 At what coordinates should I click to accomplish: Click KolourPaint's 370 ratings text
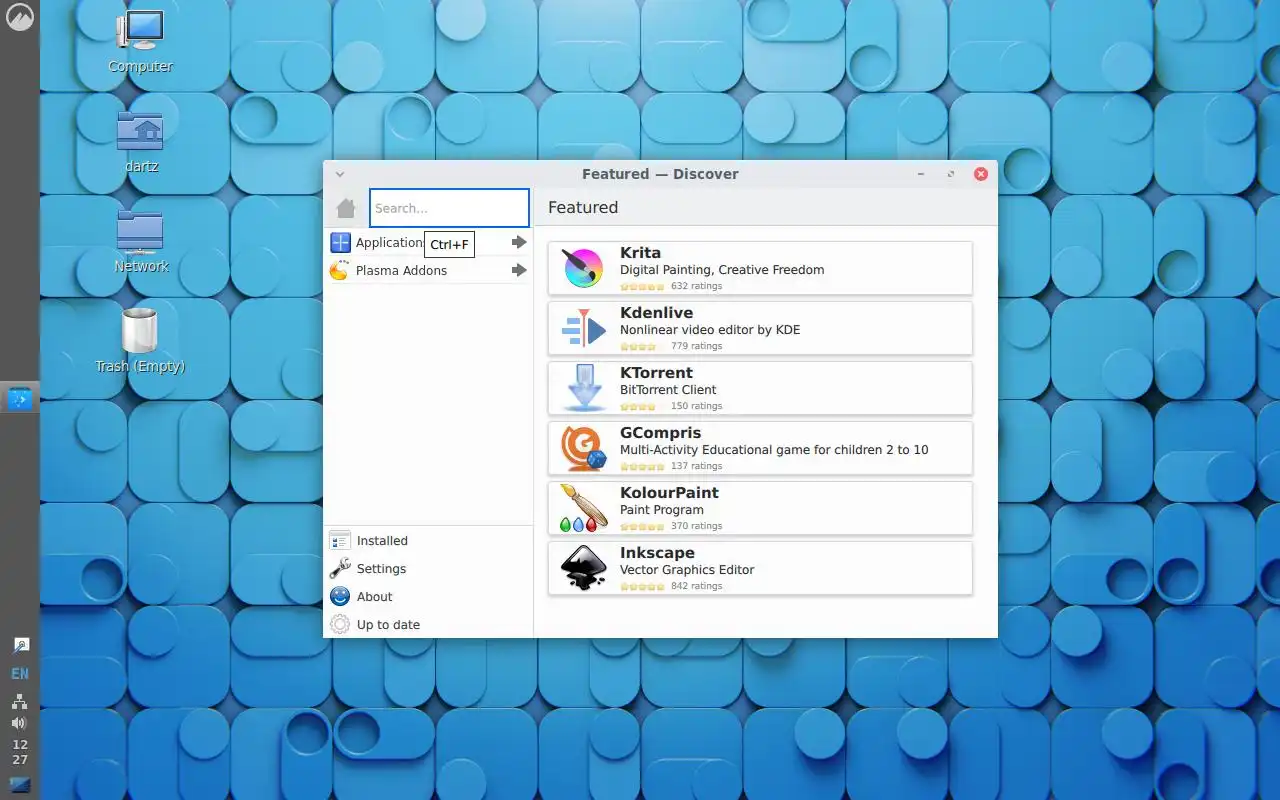(x=696, y=526)
